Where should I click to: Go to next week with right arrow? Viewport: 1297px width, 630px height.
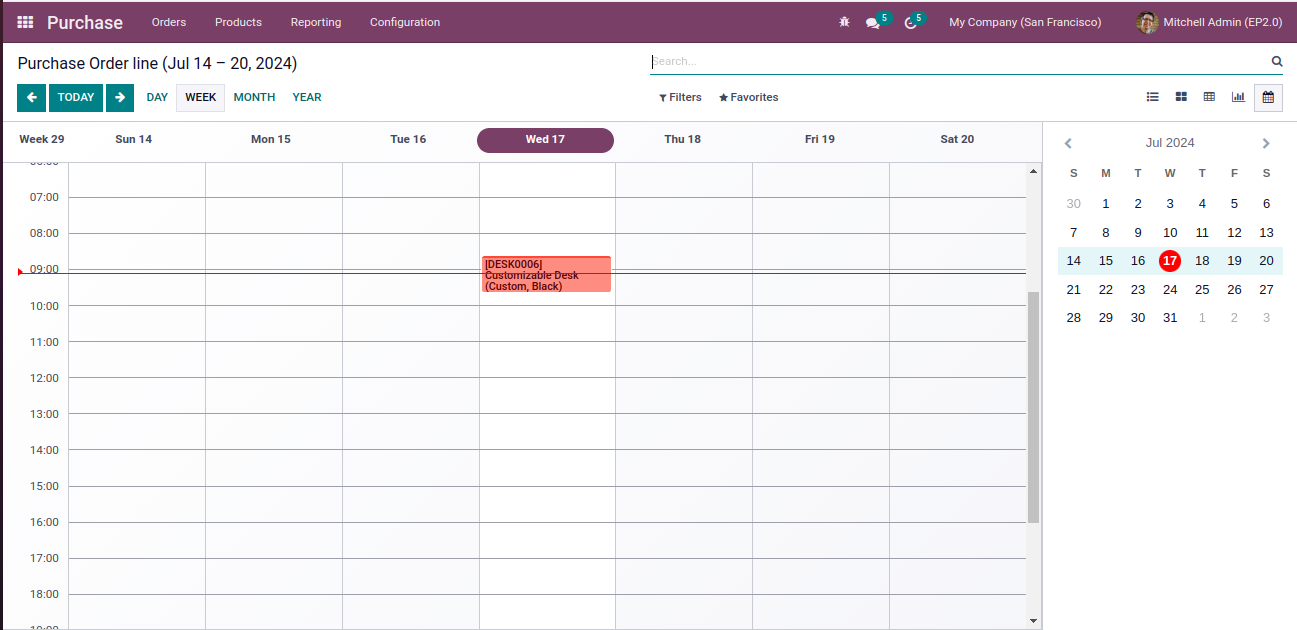(x=120, y=98)
